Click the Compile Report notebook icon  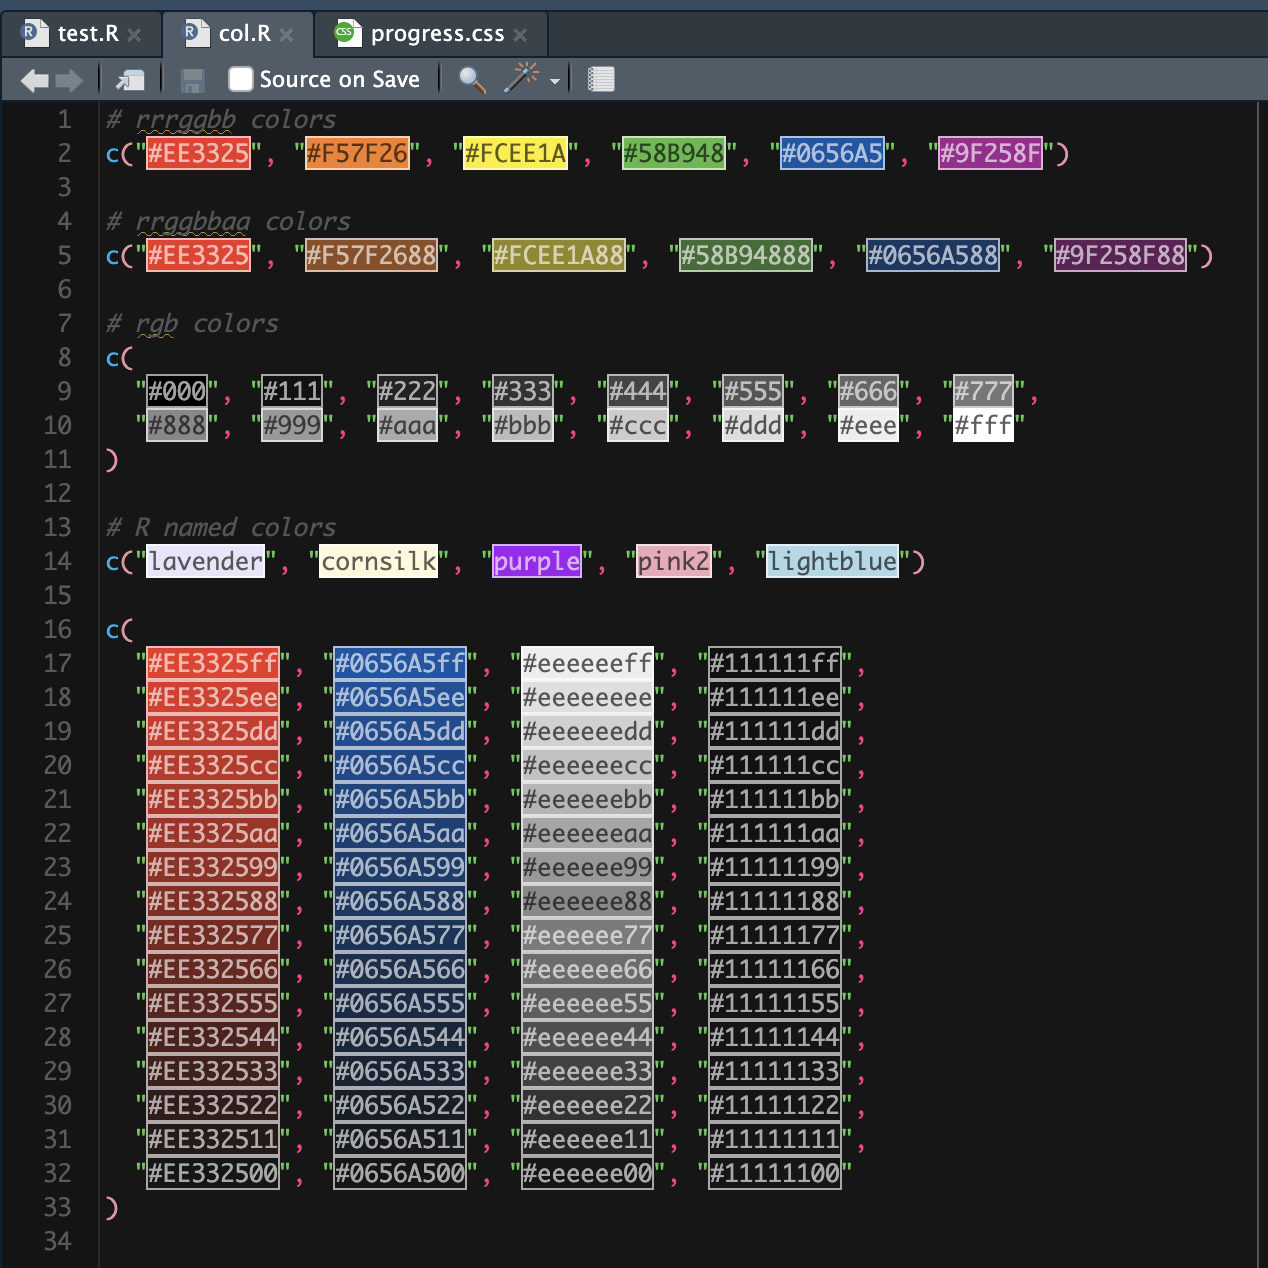tap(600, 79)
